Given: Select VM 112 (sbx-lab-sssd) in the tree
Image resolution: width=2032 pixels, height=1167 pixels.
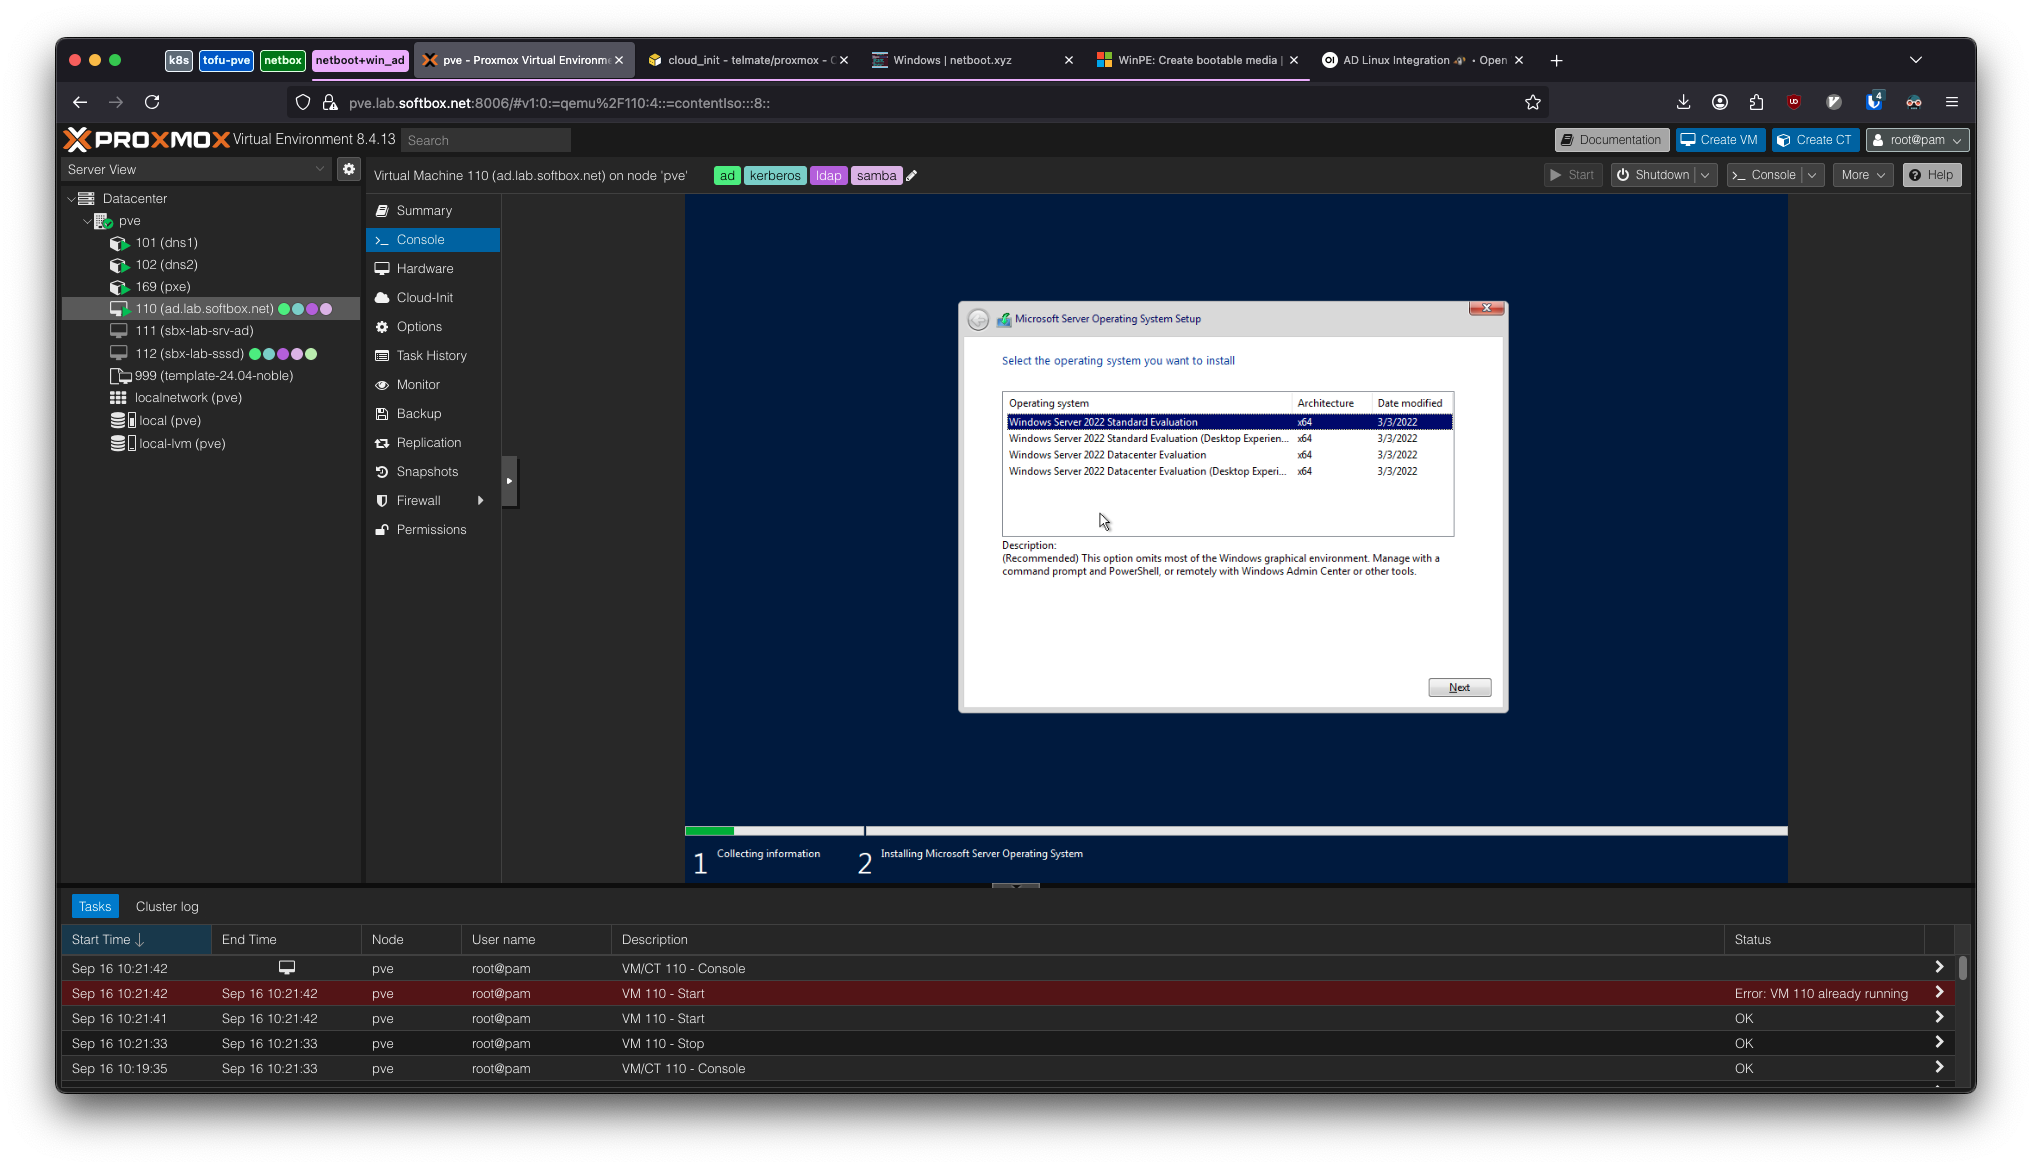Looking at the screenshot, I should (192, 353).
